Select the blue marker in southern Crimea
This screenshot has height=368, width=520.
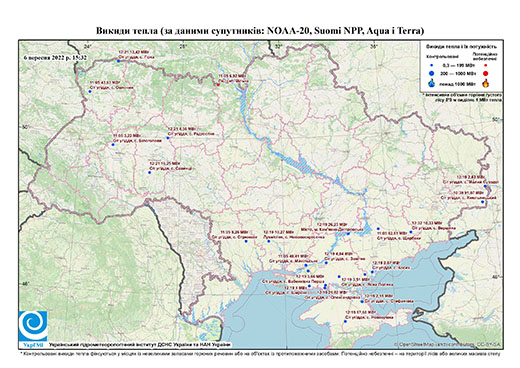[345, 321]
